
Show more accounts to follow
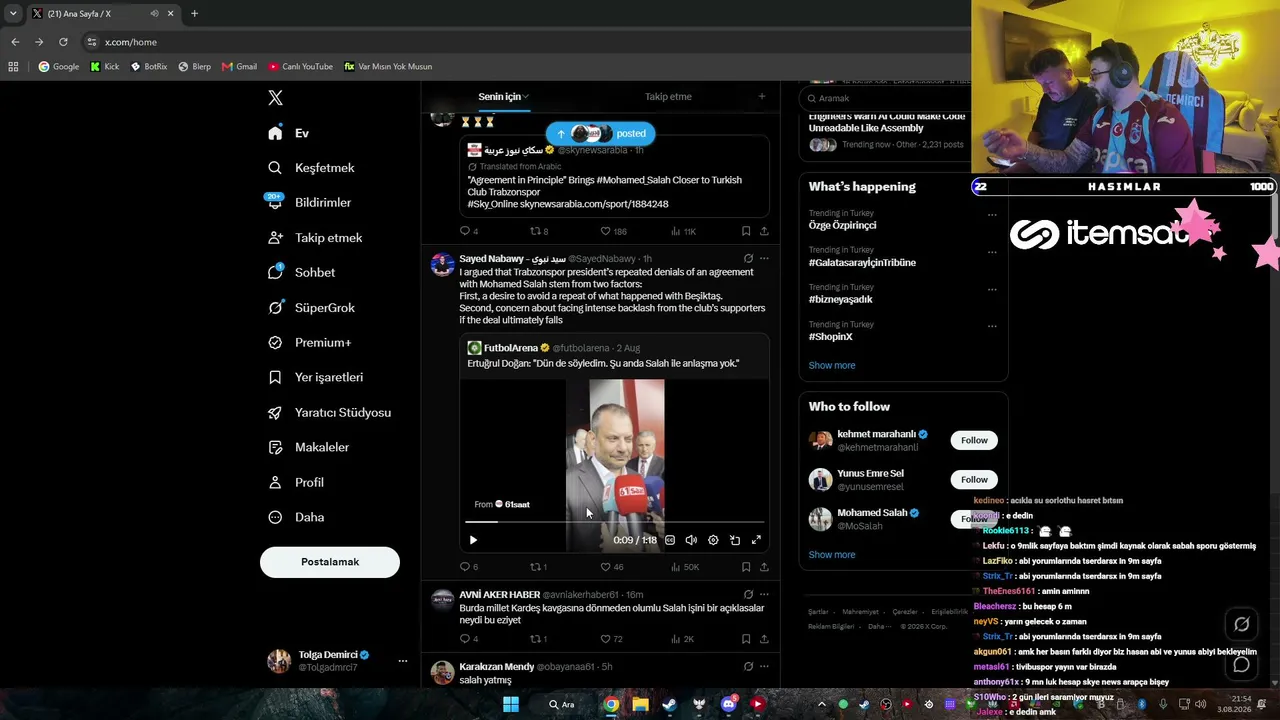click(832, 555)
